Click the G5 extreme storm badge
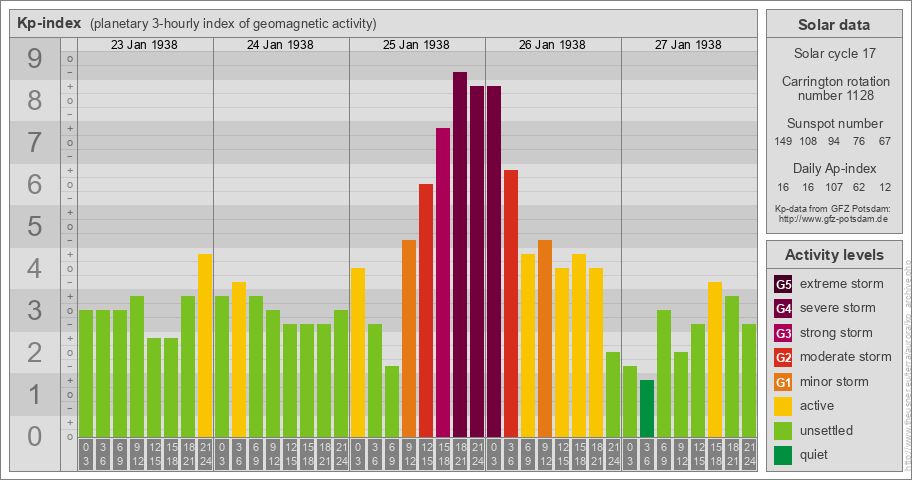Screen dimensions: 912x480 [x=783, y=284]
